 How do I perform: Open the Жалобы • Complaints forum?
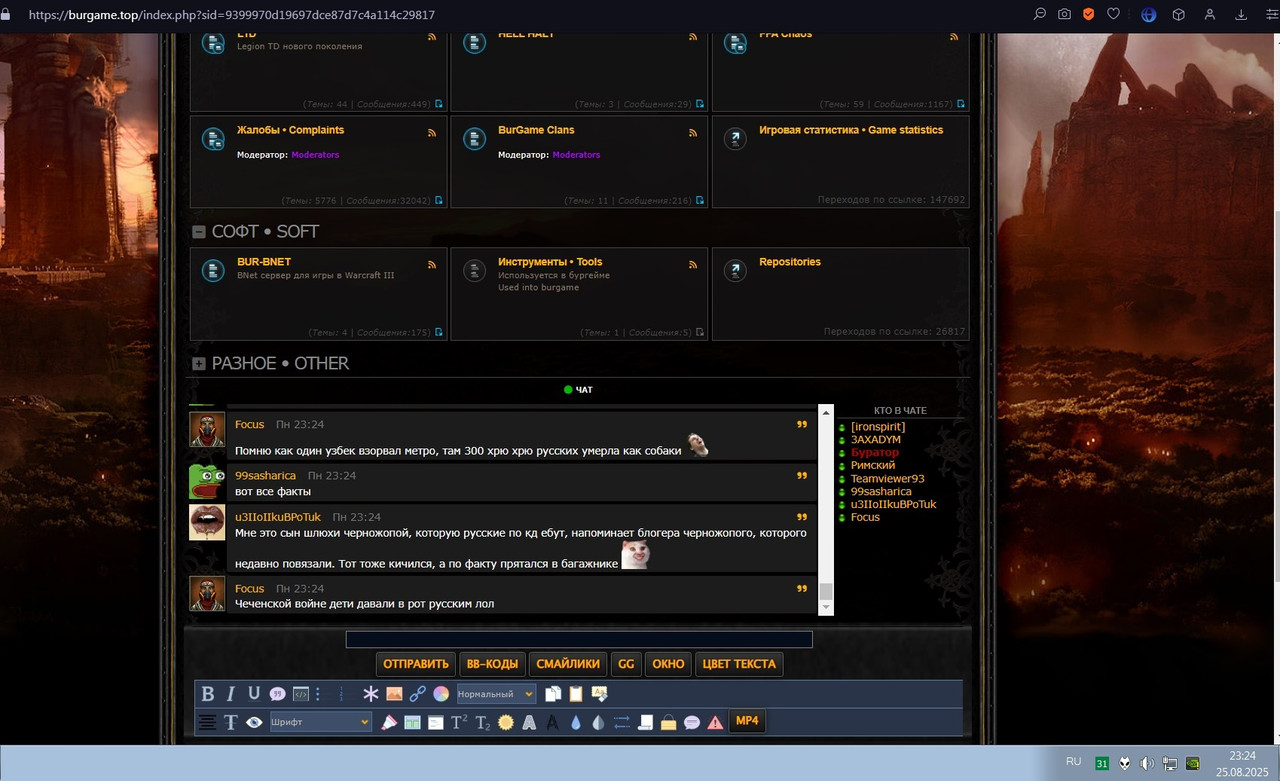(x=290, y=130)
